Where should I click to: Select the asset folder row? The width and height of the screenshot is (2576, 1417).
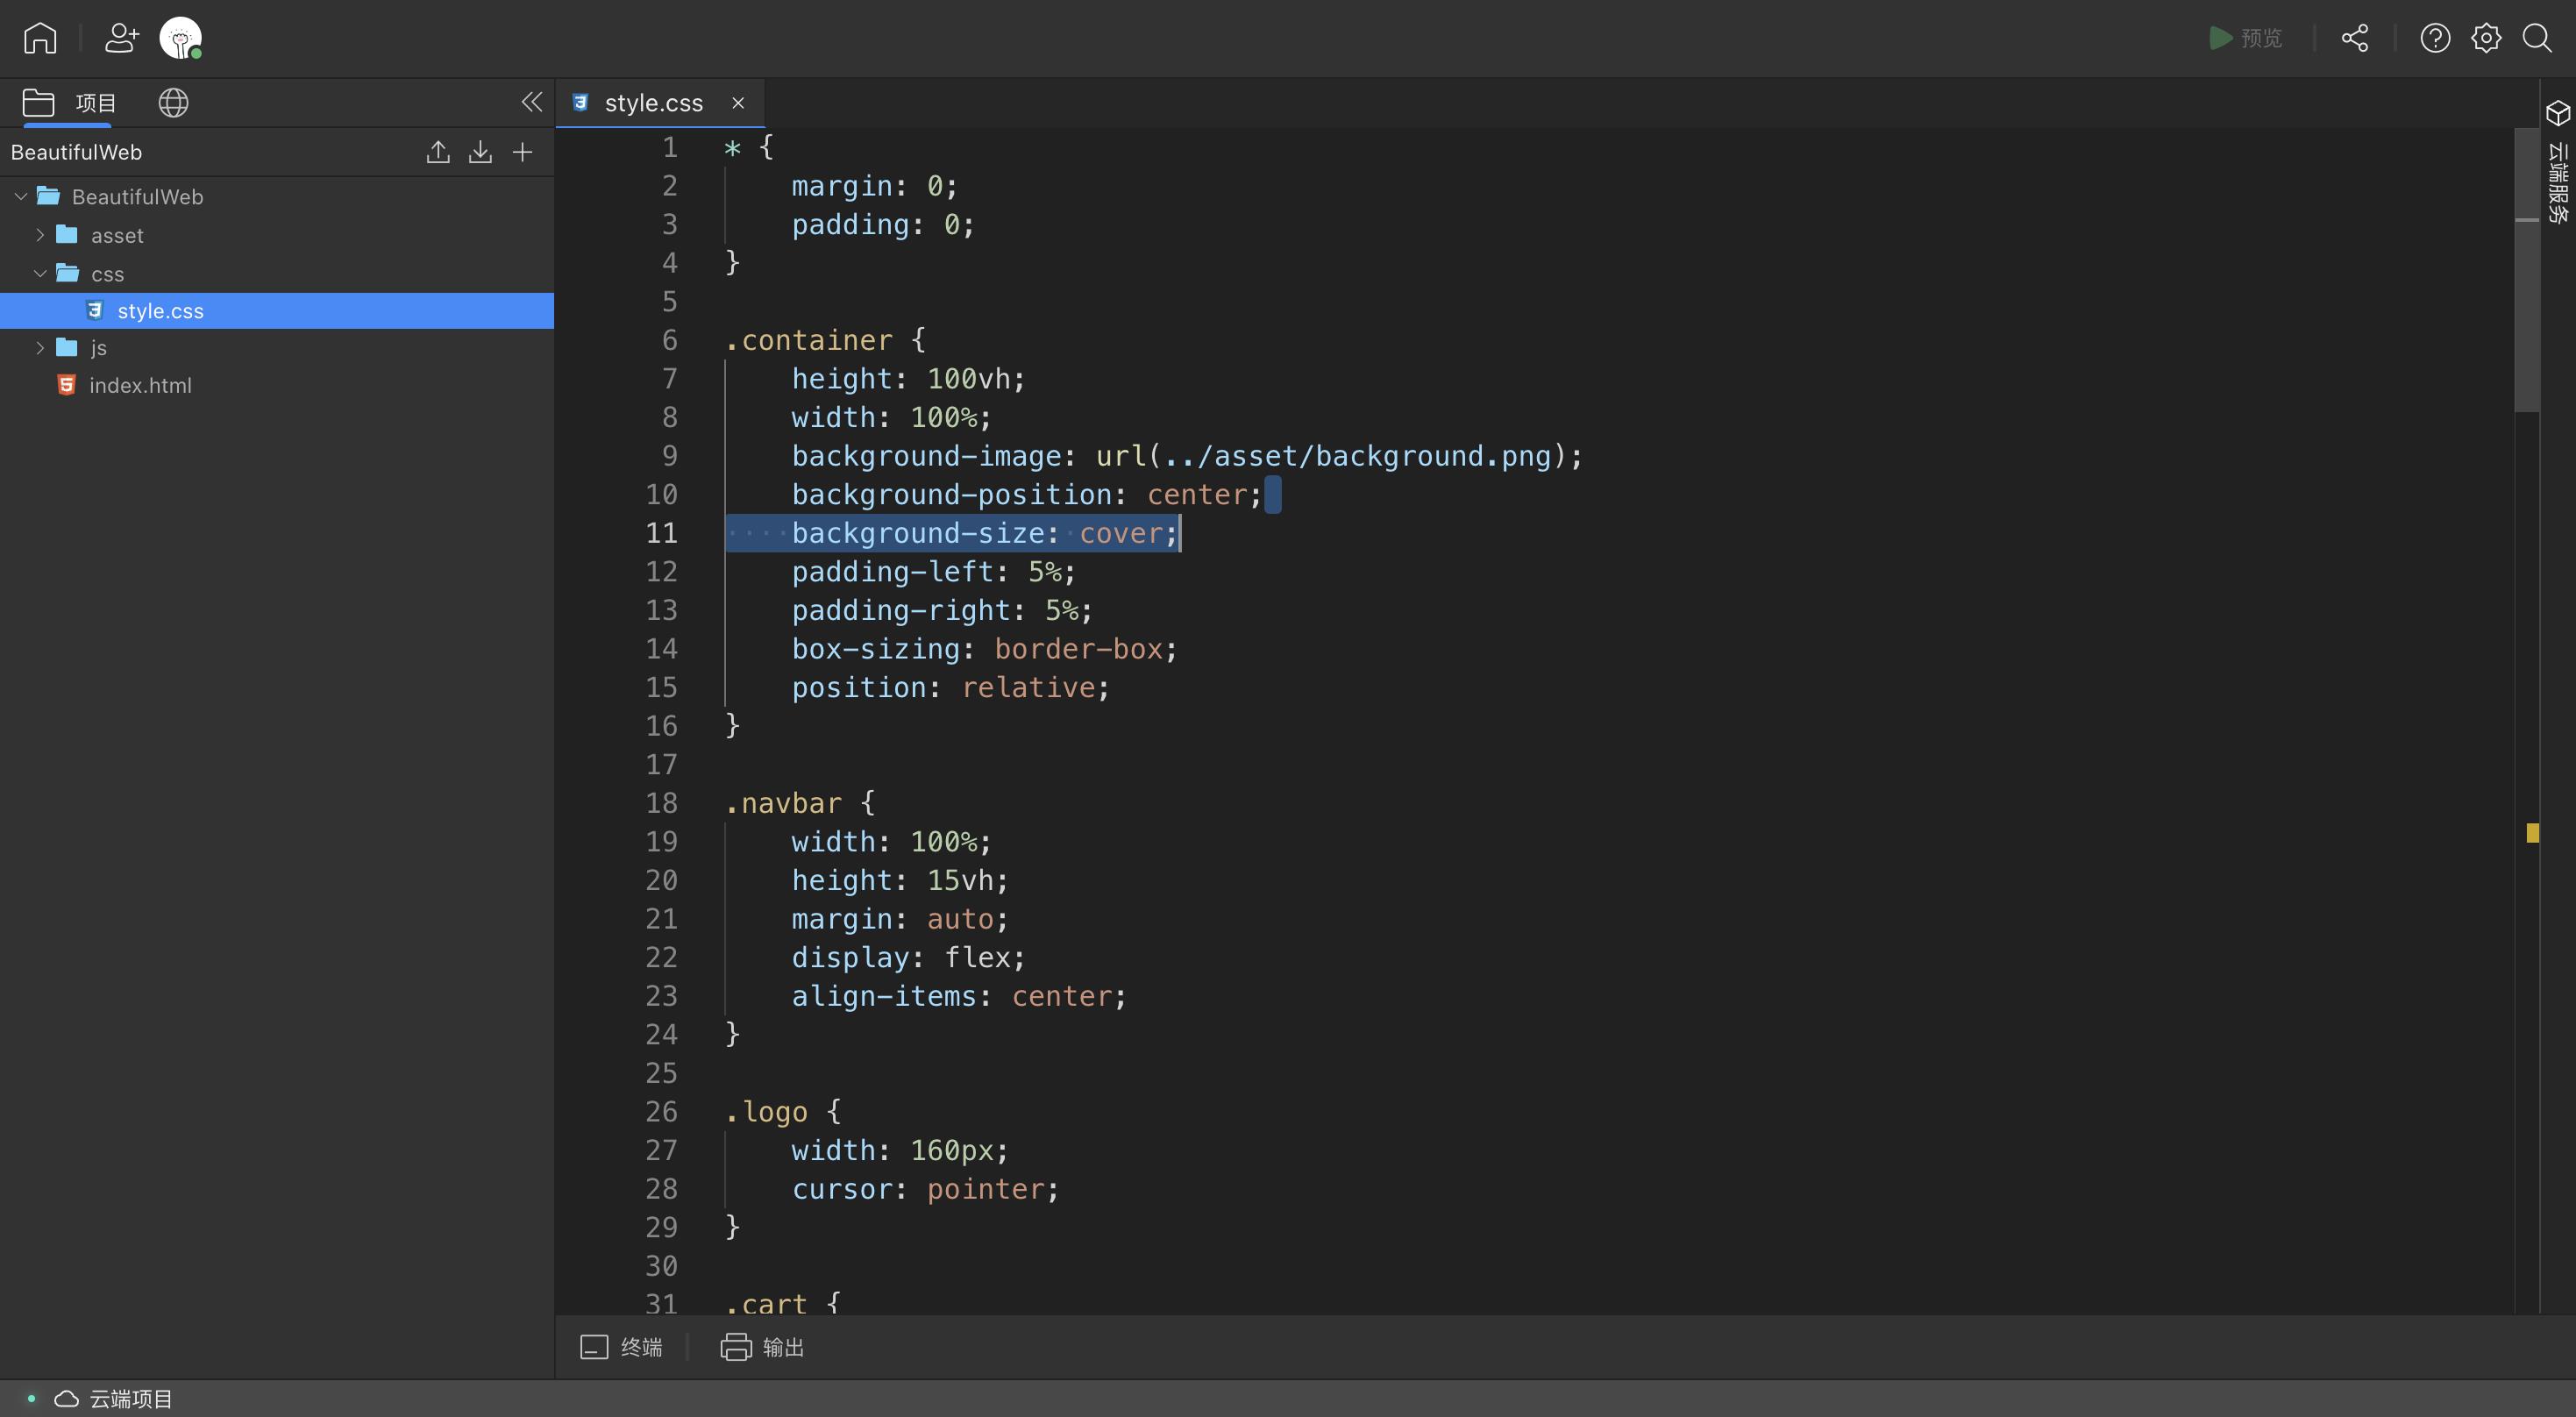[277, 235]
